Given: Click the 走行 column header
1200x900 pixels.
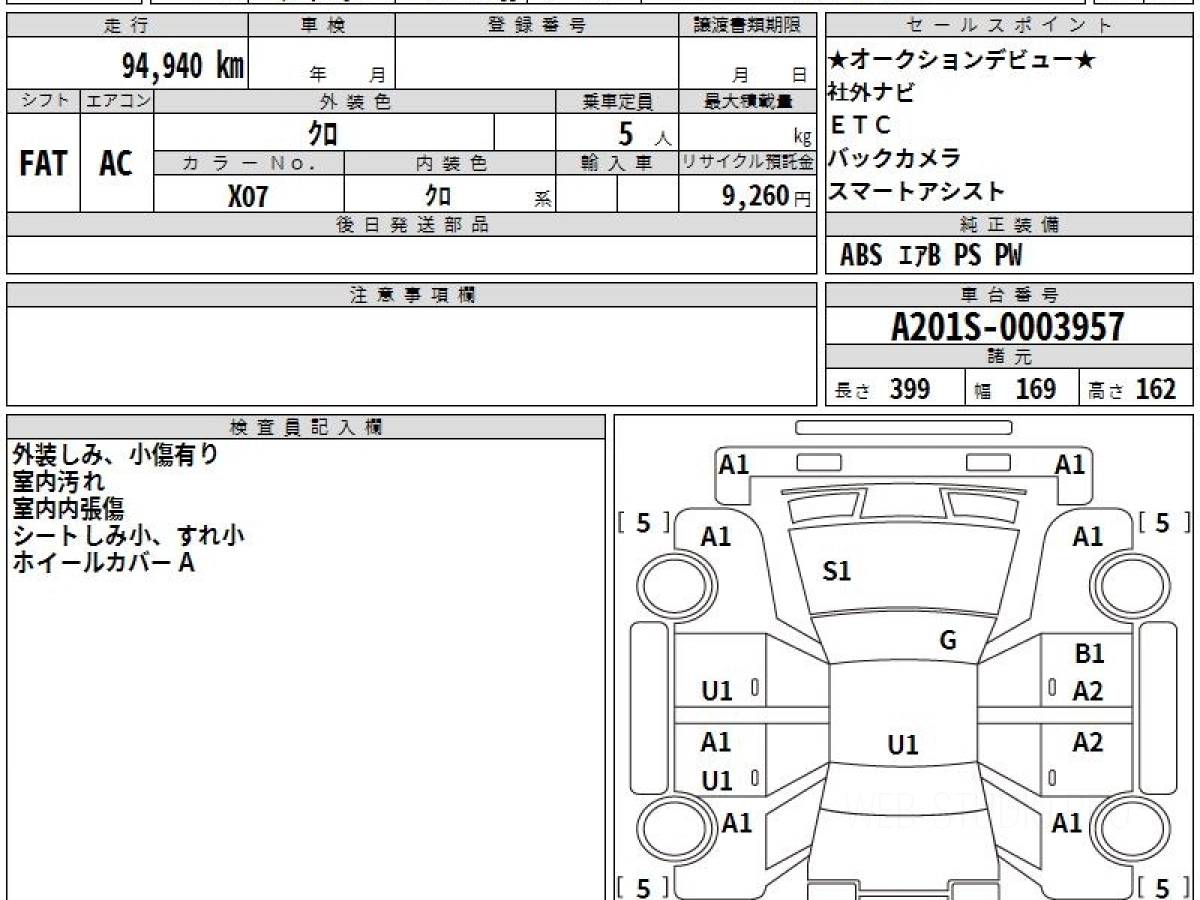Looking at the screenshot, I should [127, 26].
